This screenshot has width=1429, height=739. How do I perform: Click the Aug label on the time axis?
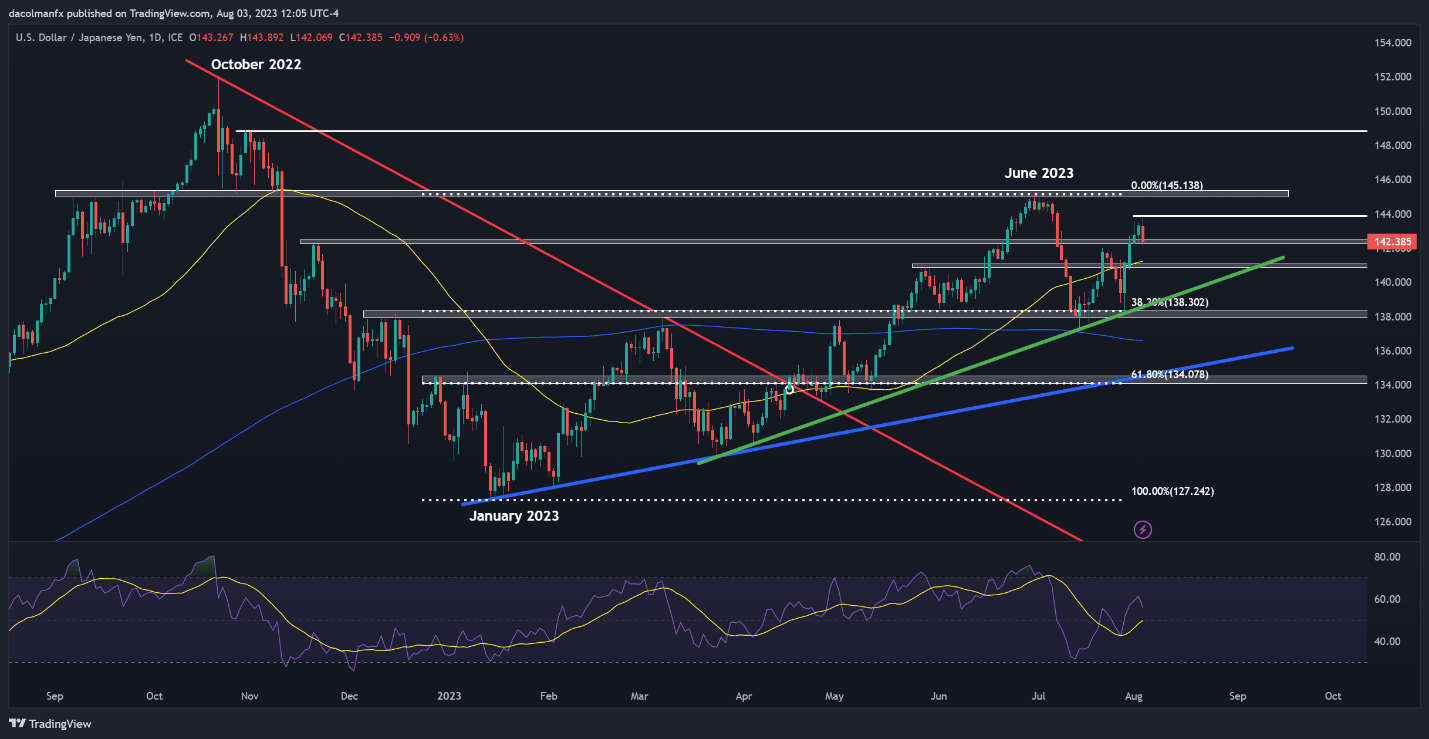pyautogui.click(x=1134, y=694)
